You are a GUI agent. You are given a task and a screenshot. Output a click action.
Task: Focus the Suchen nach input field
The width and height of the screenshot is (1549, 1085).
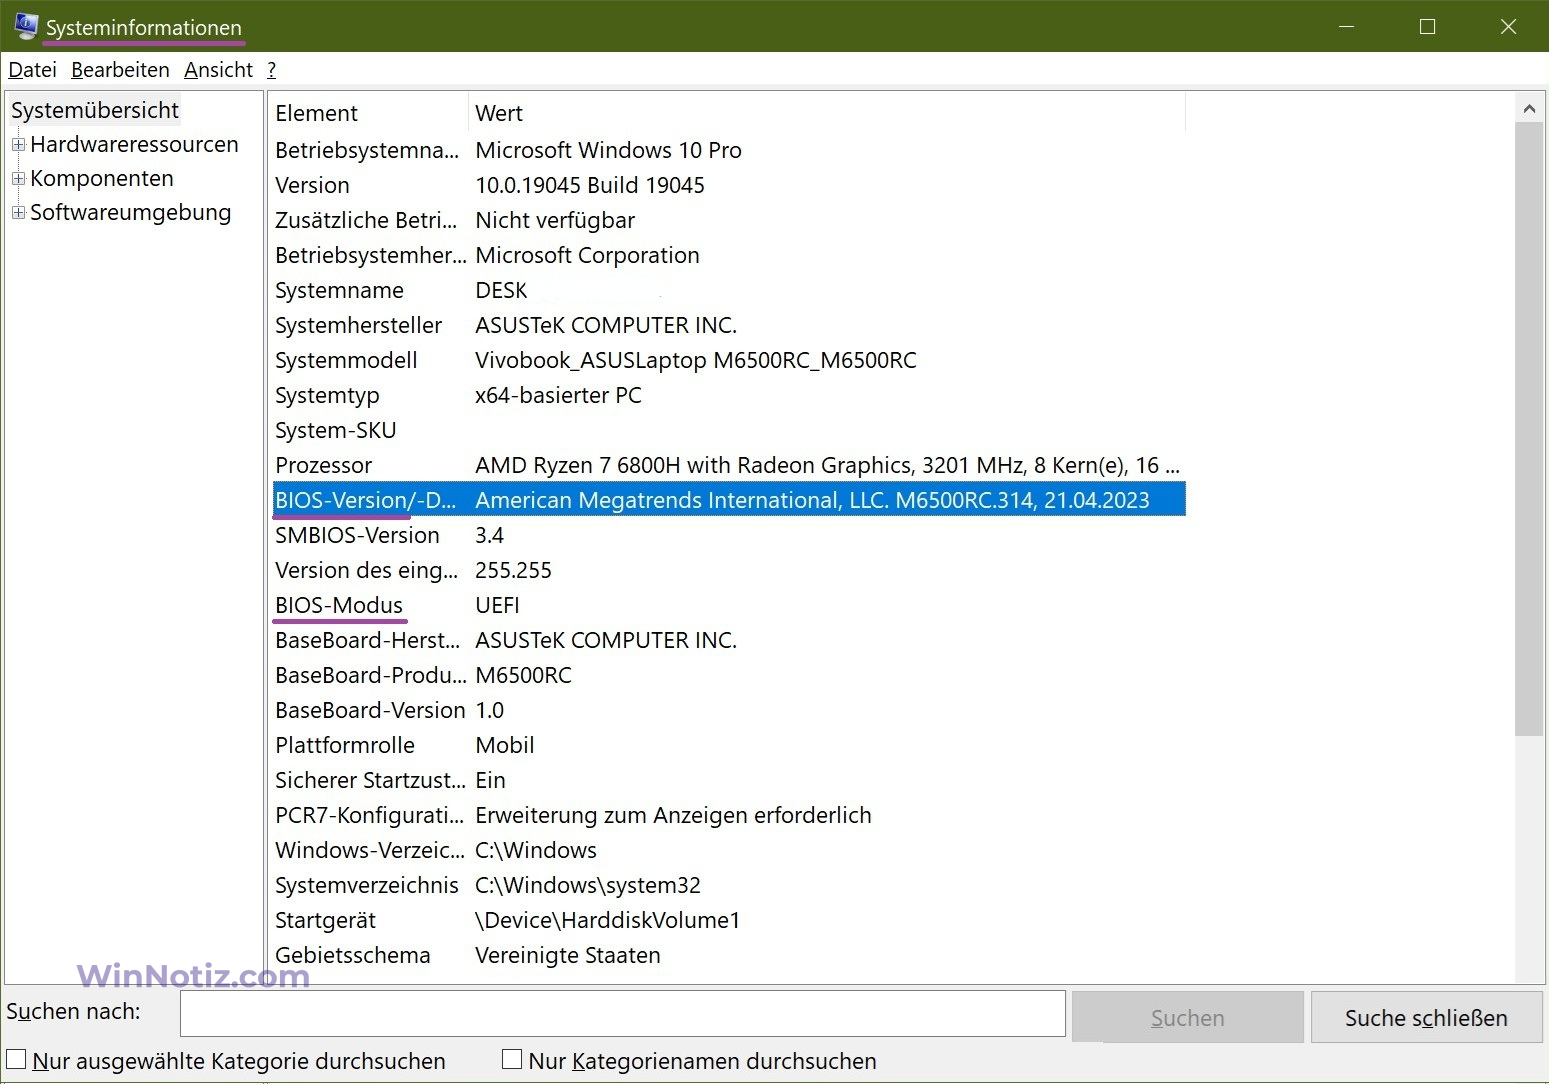point(622,1014)
